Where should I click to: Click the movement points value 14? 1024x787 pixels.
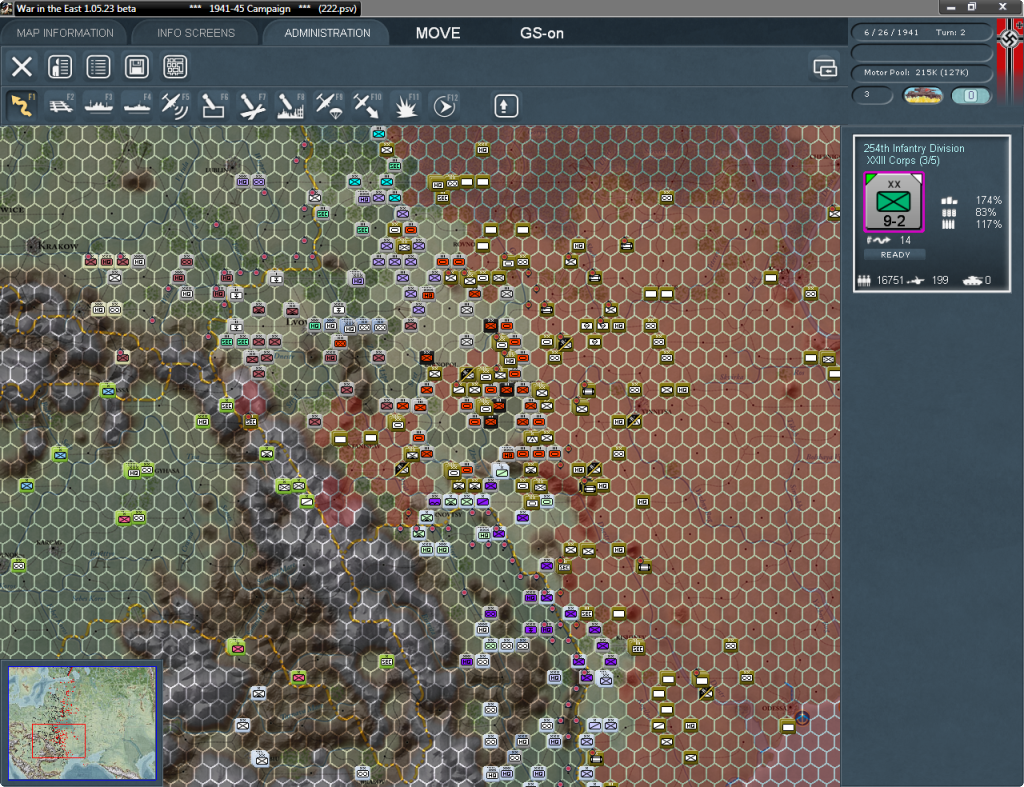point(905,240)
